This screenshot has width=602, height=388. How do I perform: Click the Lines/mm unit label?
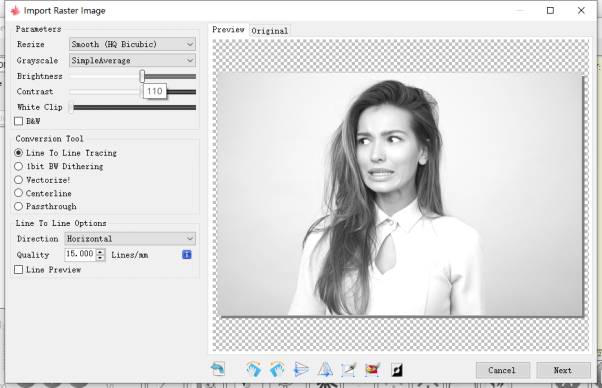pos(130,255)
